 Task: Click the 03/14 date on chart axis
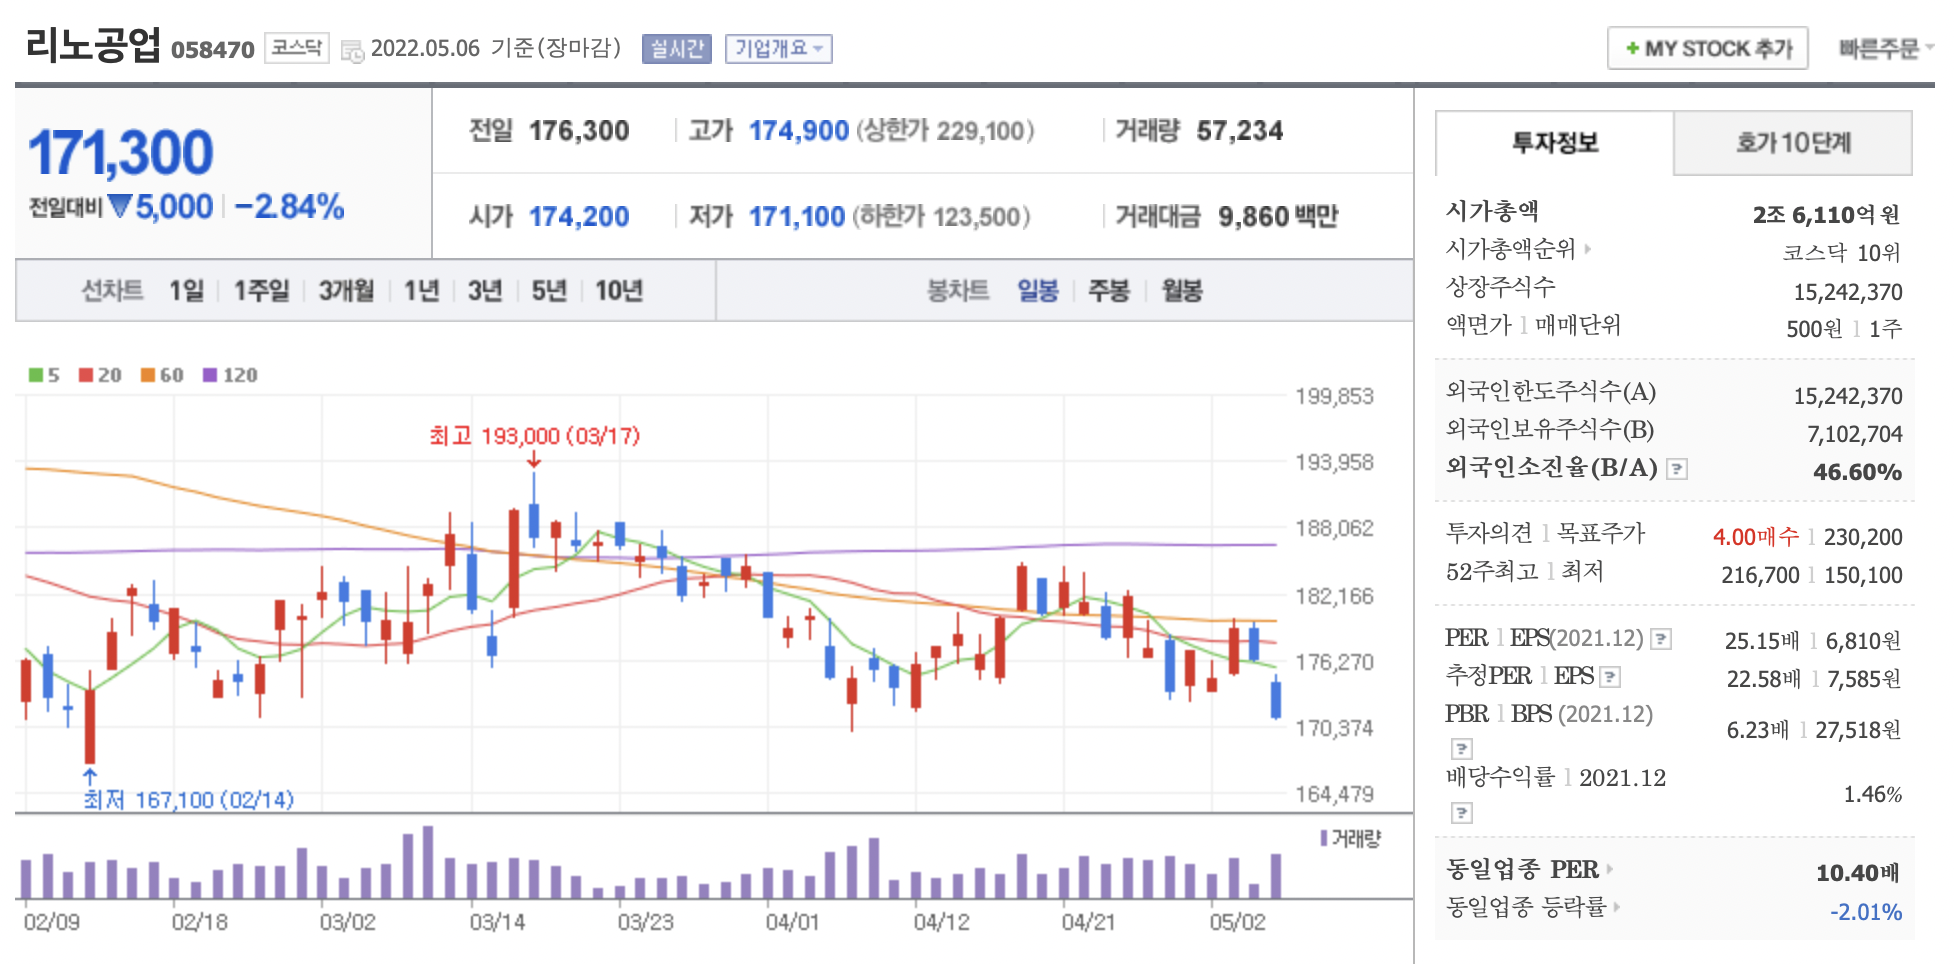(x=497, y=922)
